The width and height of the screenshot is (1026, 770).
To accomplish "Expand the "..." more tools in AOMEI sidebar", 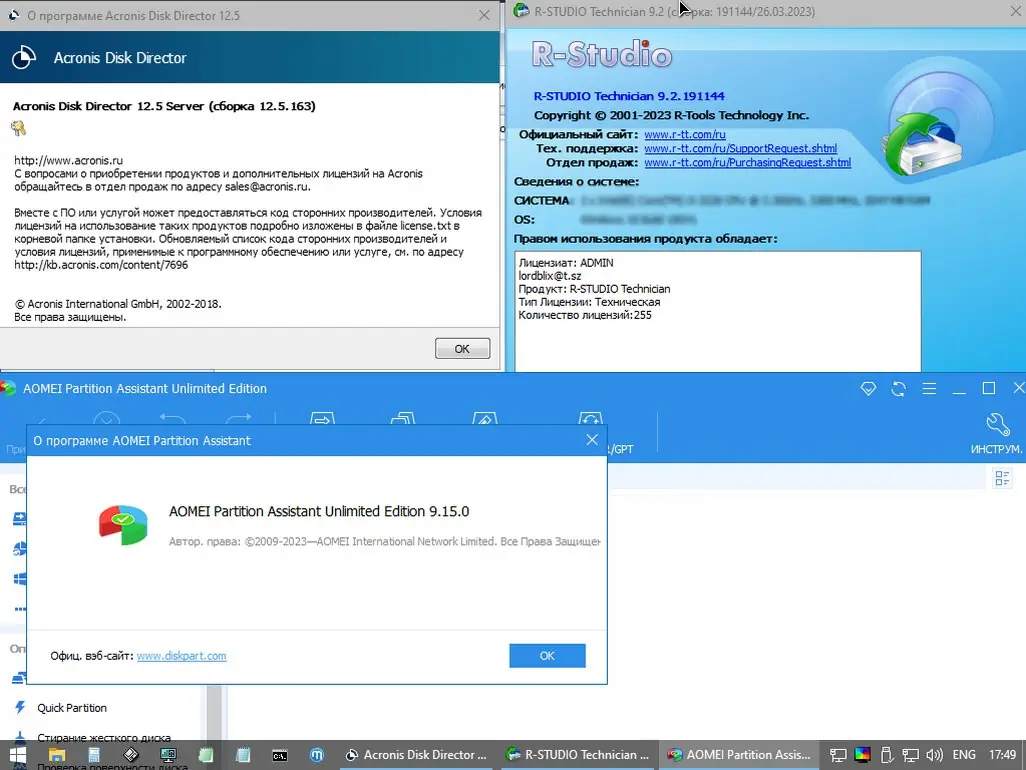I will pyautogui.click(x=22, y=609).
